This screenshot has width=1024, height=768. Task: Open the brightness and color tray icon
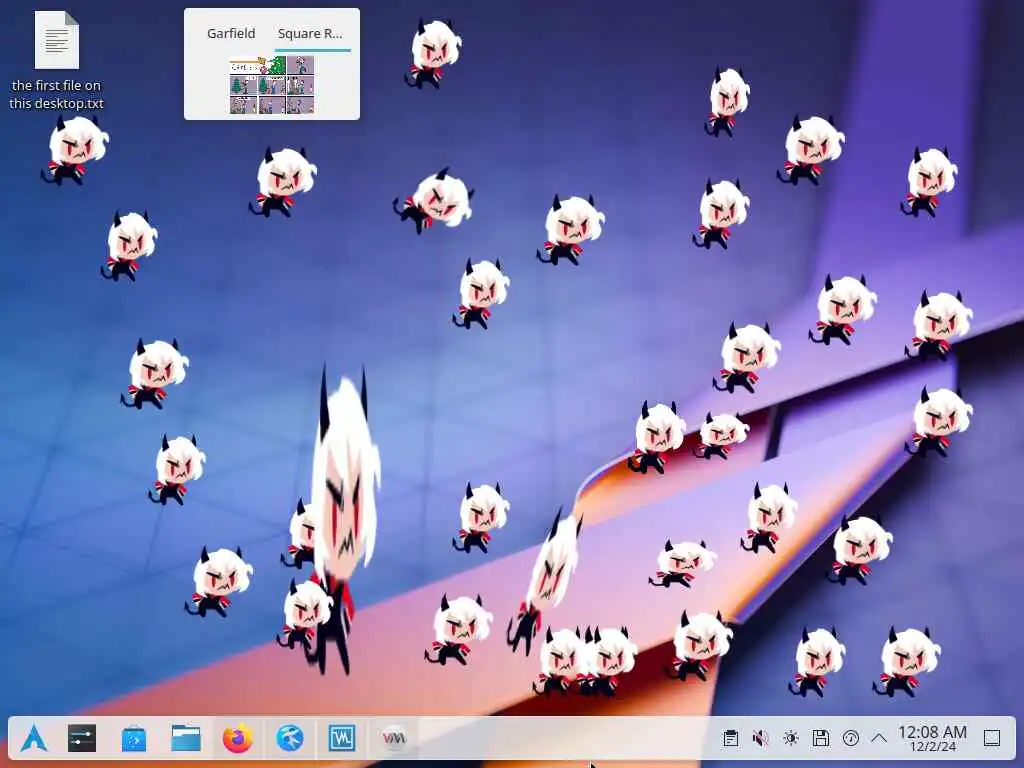point(791,739)
